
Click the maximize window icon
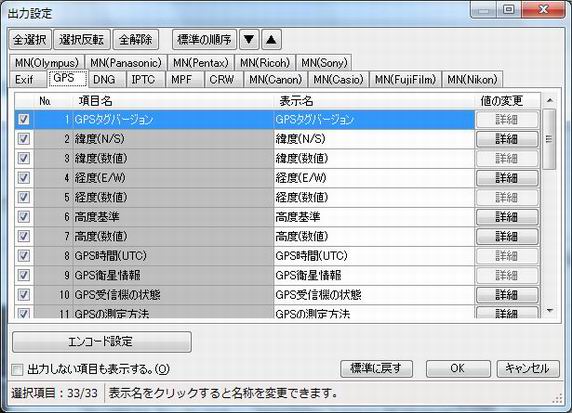click(x=509, y=9)
